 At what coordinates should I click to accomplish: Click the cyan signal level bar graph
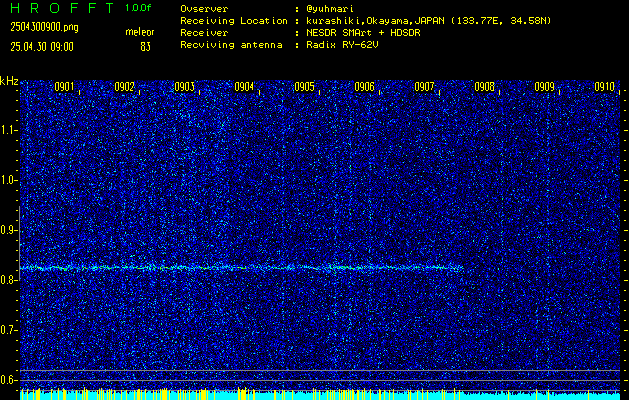320,394
